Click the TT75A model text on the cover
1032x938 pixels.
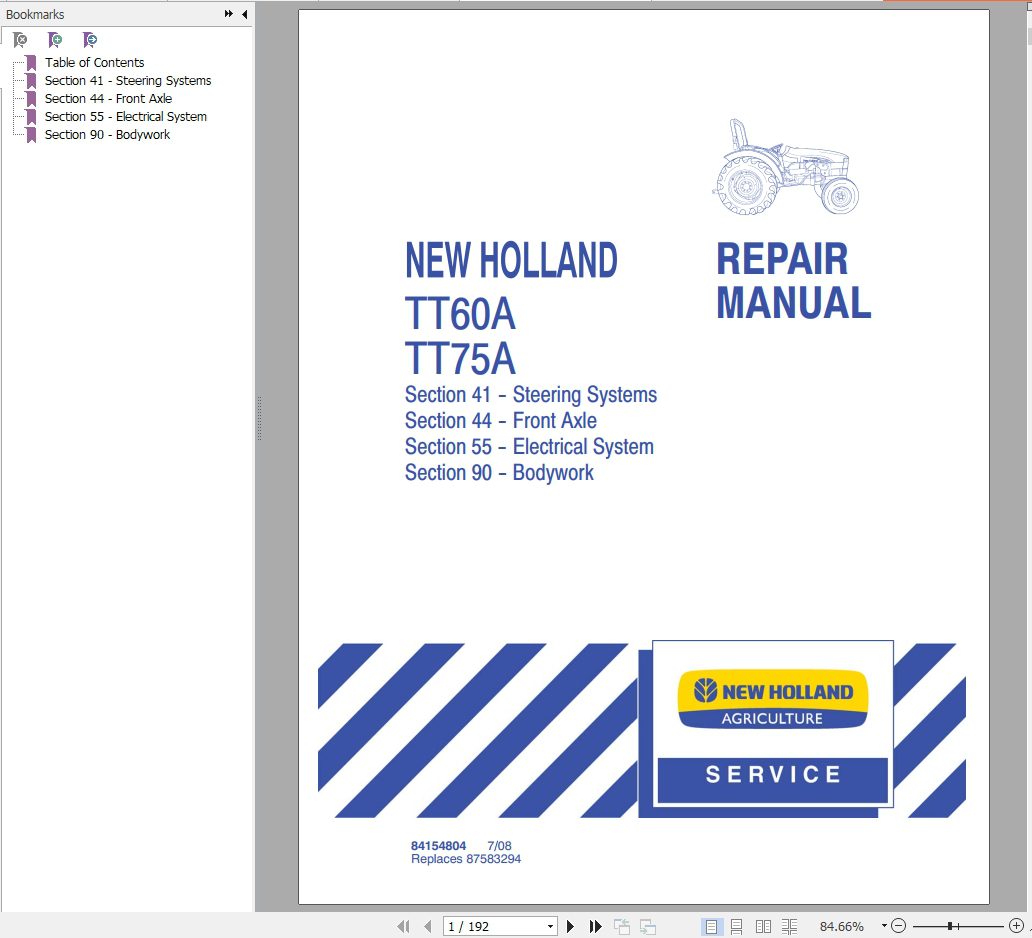pyautogui.click(x=460, y=358)
